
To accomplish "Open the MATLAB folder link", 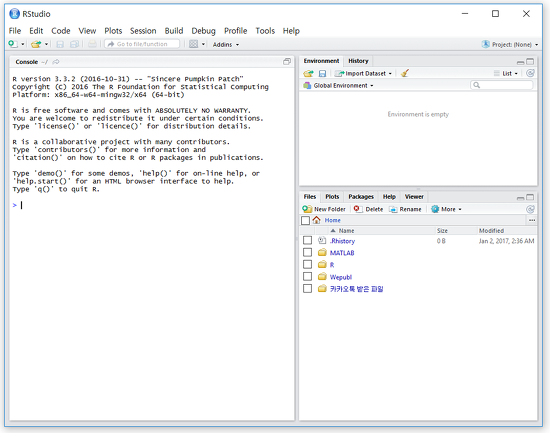I will click(342, 253).
